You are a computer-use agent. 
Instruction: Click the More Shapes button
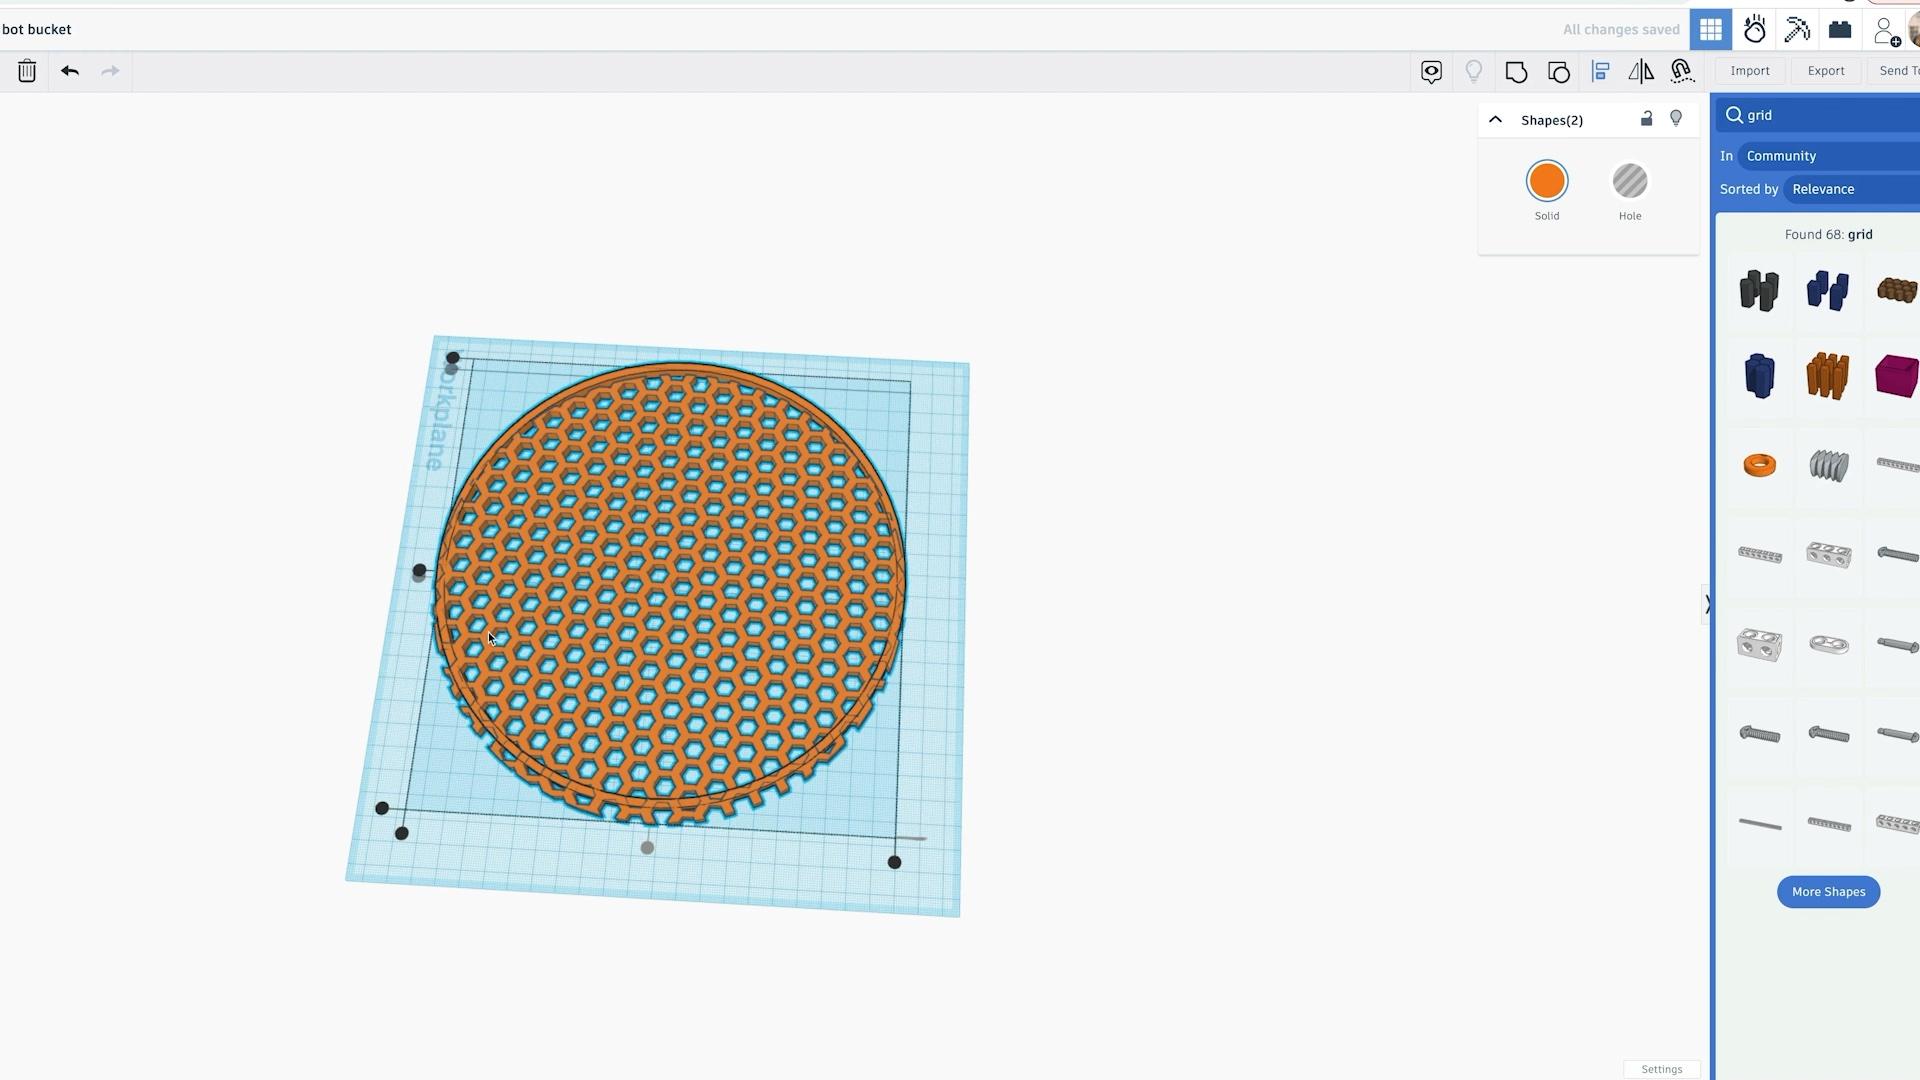click(1828, 891)
